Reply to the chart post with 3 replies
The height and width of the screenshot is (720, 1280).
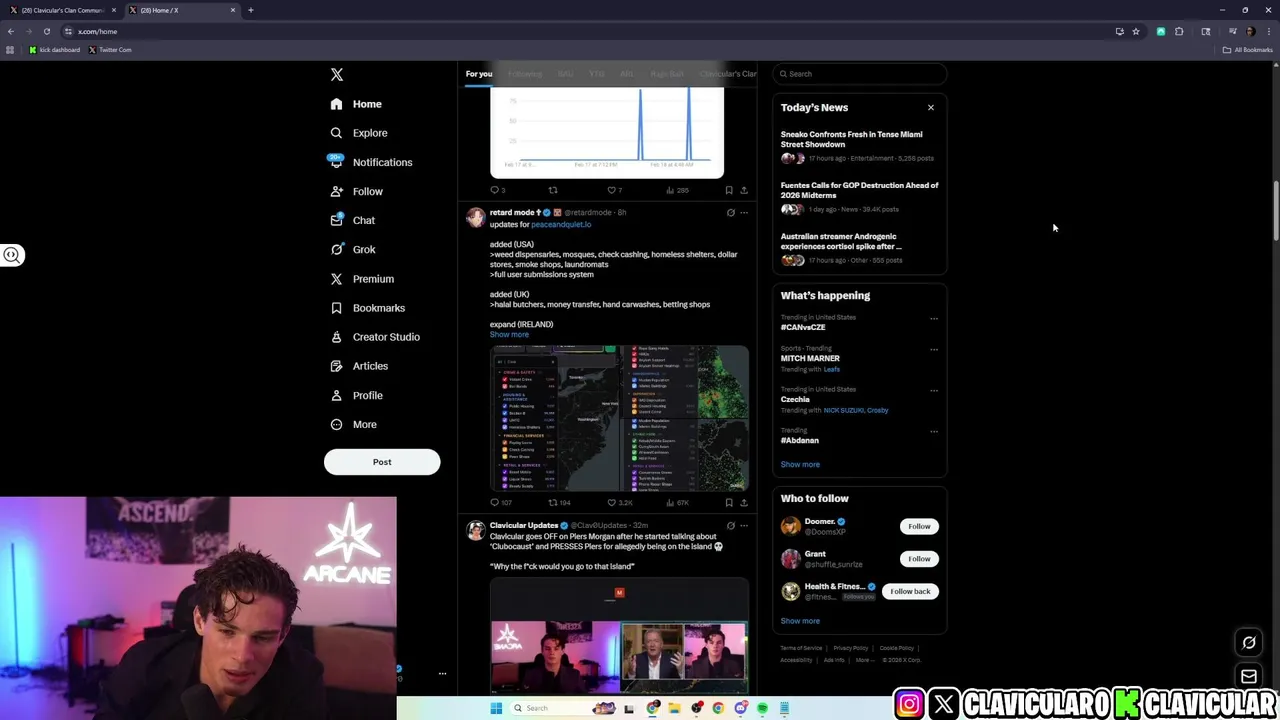pos(494,190)
